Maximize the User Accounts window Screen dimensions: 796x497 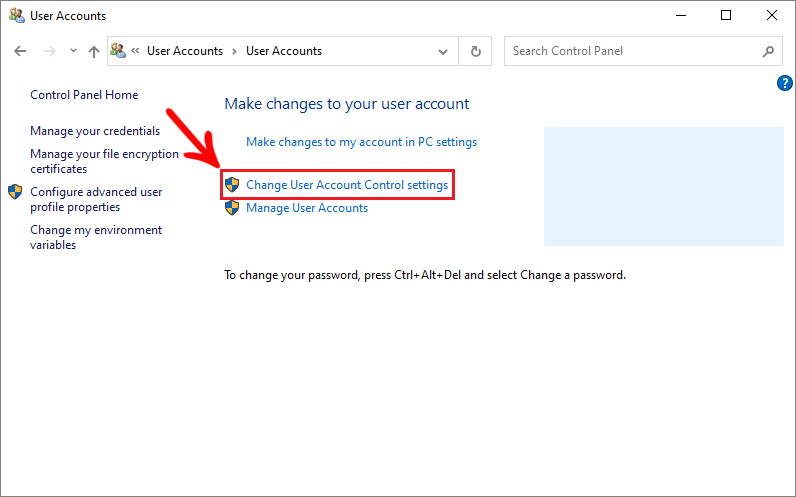click(726, 15)
